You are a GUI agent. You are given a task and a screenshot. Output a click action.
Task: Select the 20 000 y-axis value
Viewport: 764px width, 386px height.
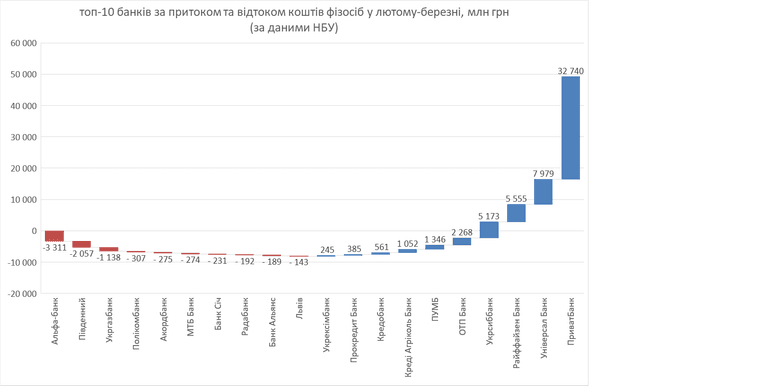23,169
